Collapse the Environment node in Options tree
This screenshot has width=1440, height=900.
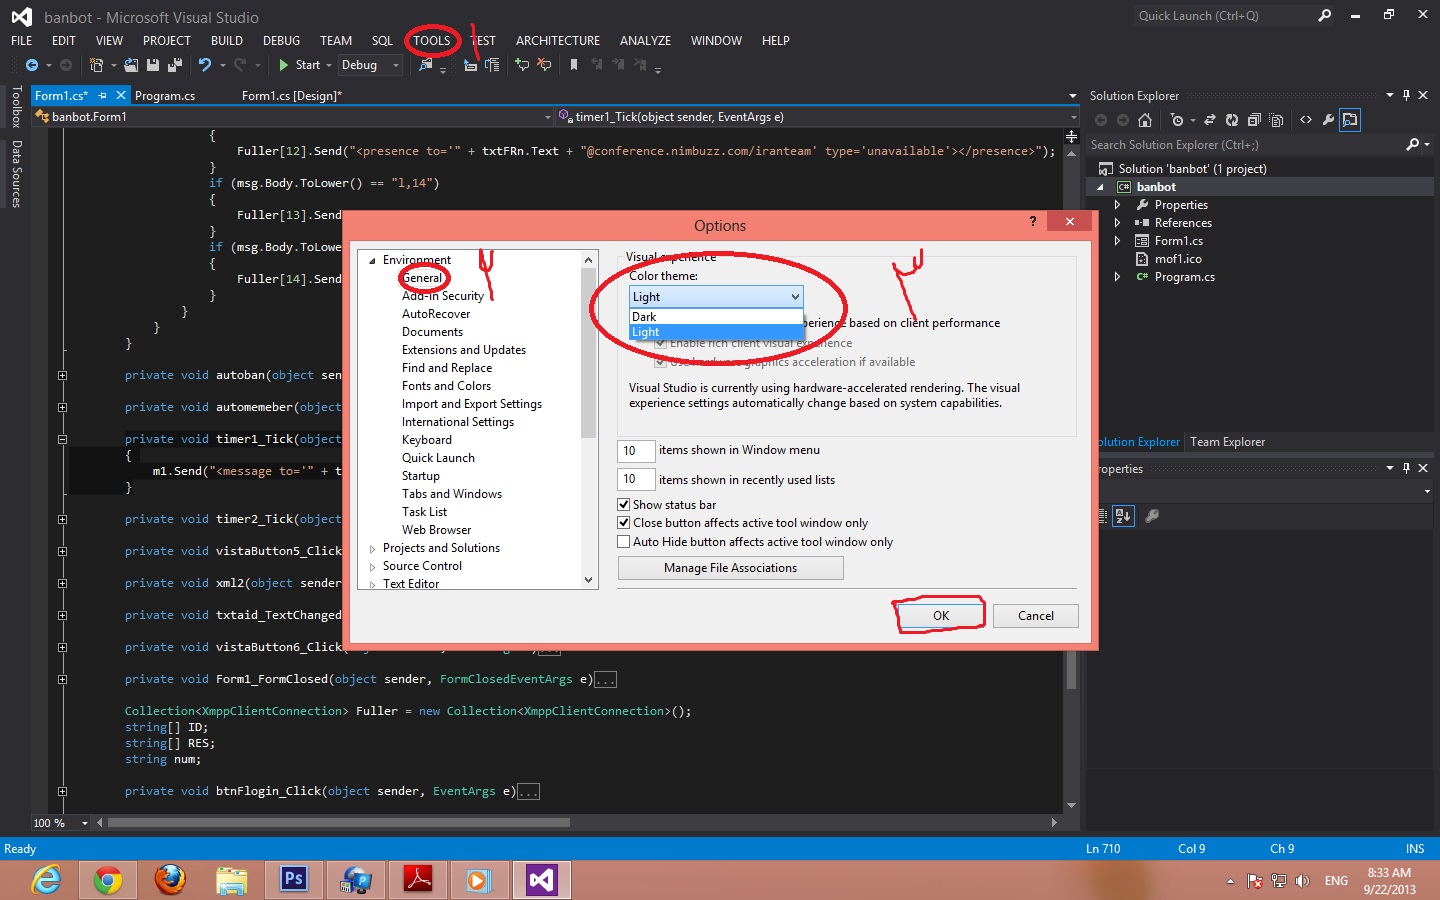tap(372, 261)
